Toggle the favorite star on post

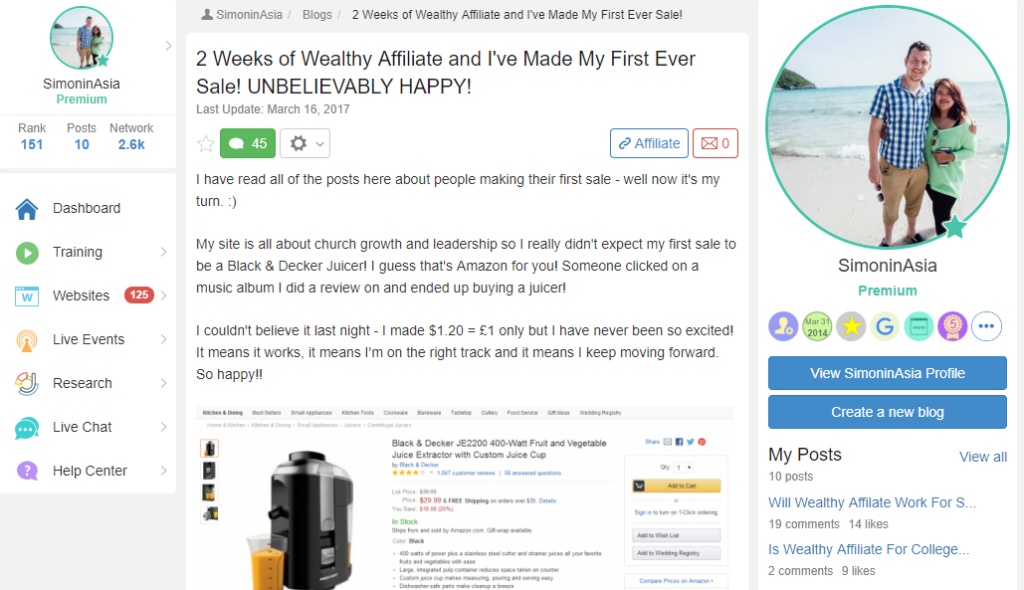click(206, 144)
